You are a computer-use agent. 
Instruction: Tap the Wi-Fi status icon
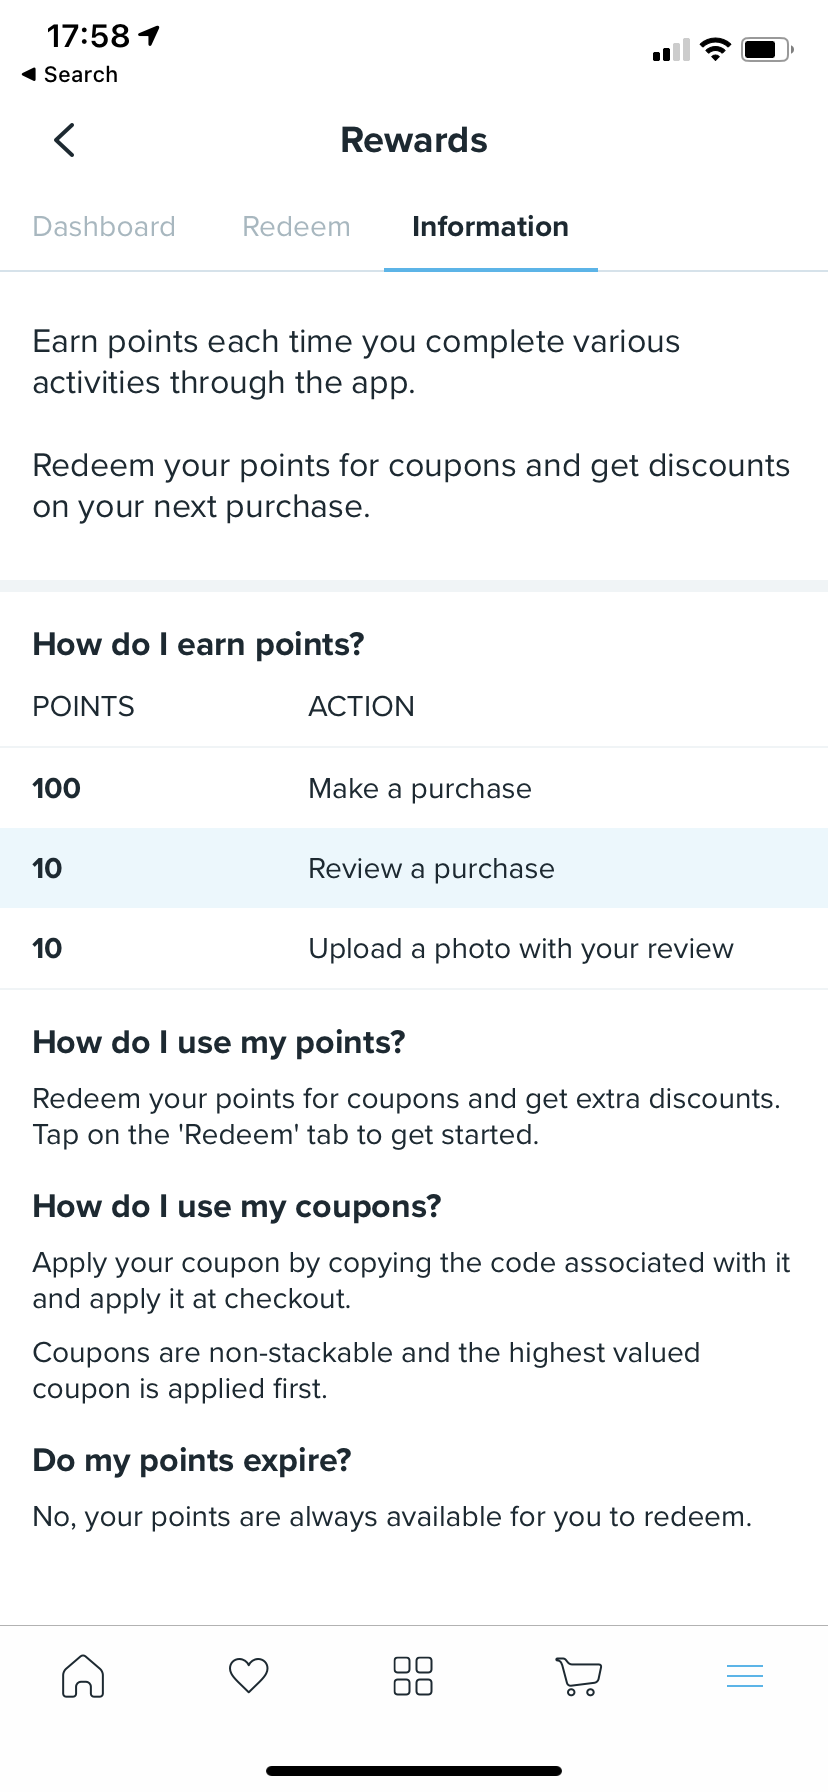click(715, 49)
